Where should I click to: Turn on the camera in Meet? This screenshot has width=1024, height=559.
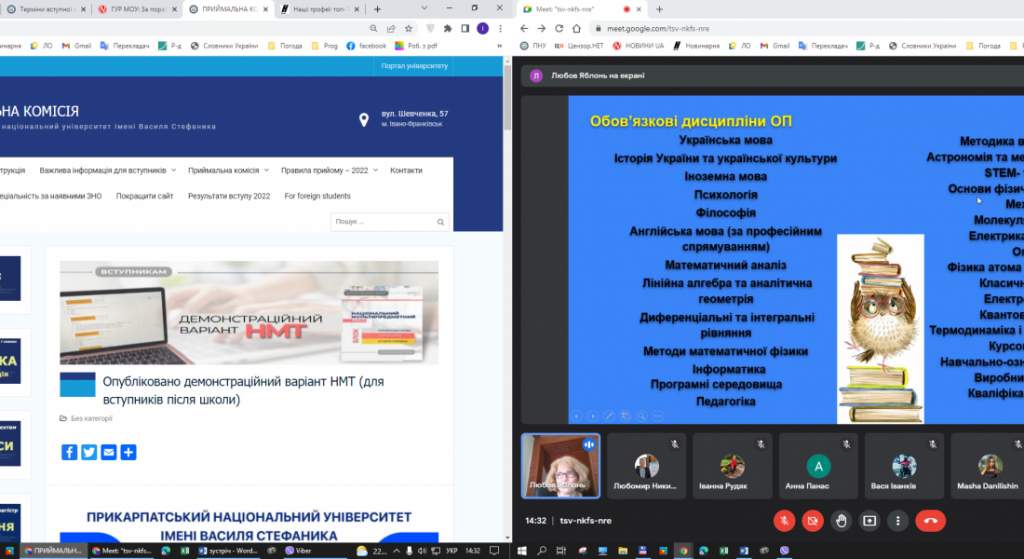pyautogui.click(x=812, y=520)
